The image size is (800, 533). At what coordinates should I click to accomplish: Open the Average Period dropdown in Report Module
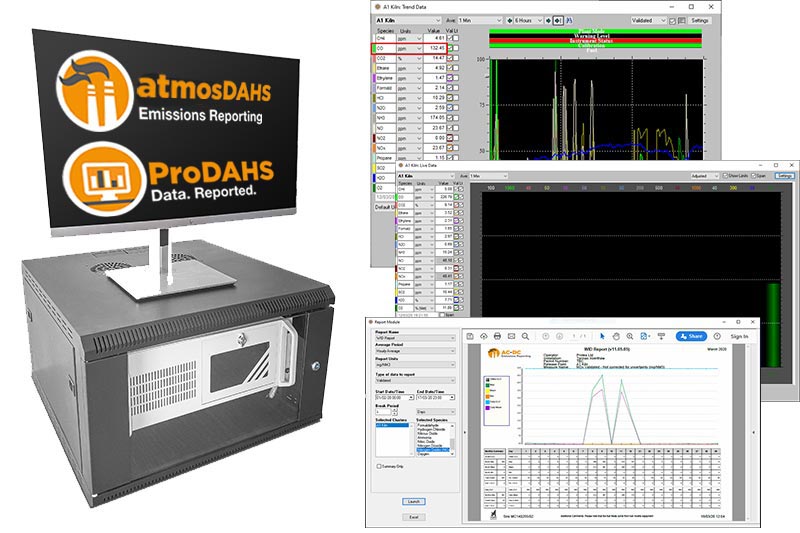coord(415,351)
